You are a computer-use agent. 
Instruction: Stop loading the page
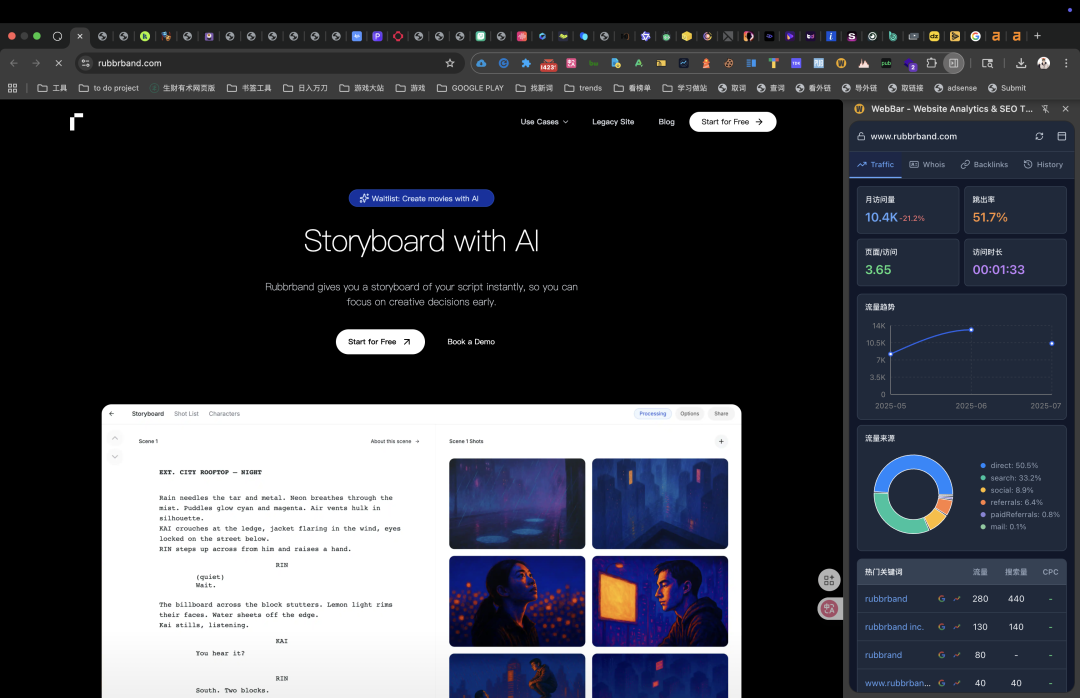59,63
